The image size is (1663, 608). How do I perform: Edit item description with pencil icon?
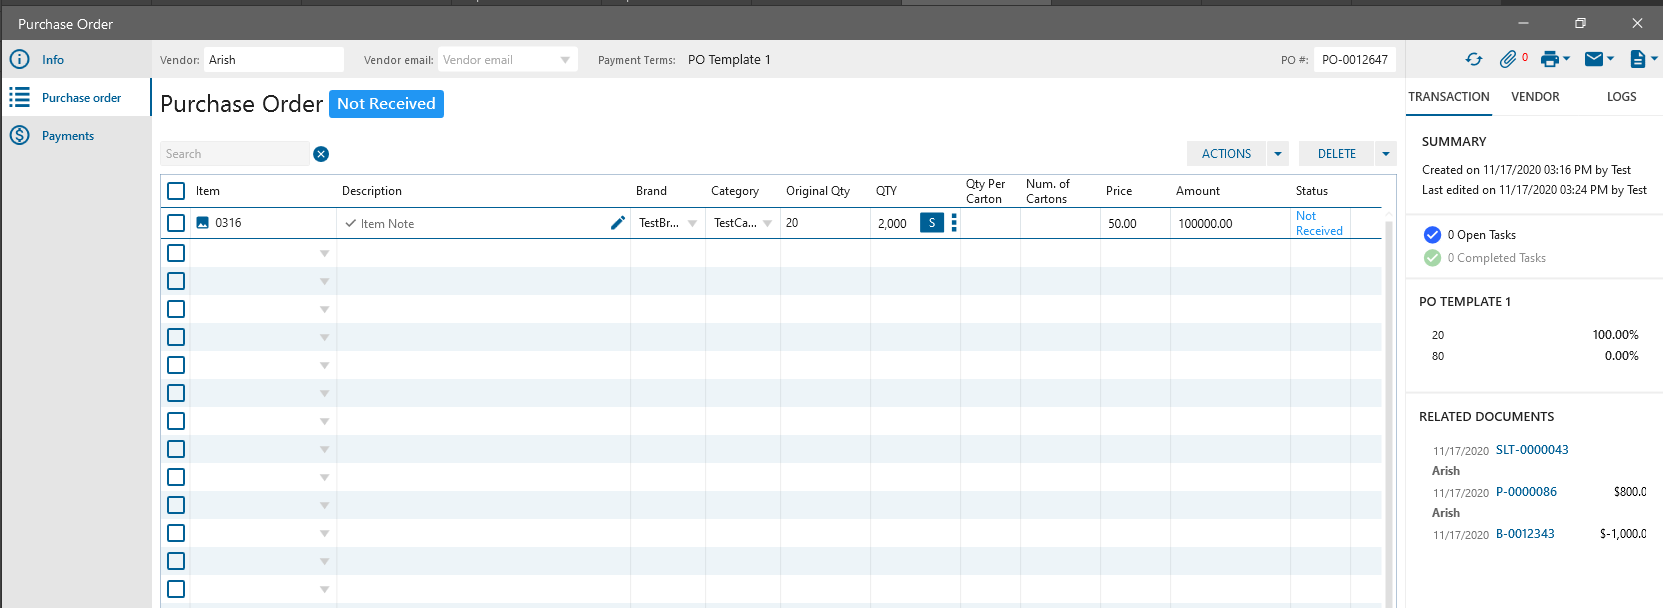(618, 223)
